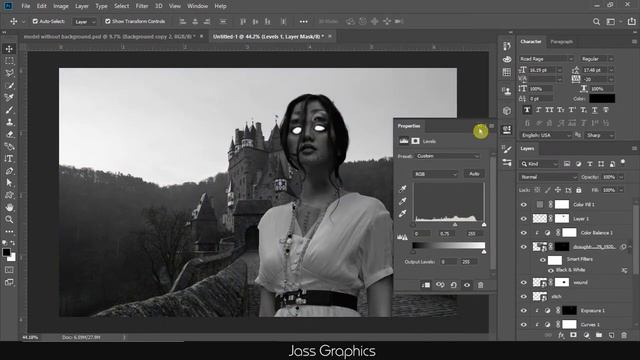The width and height of the screenshot is (640, 360).
Task: Open the anti-aliasing Sharp dropdown
Action: point(600,135)
